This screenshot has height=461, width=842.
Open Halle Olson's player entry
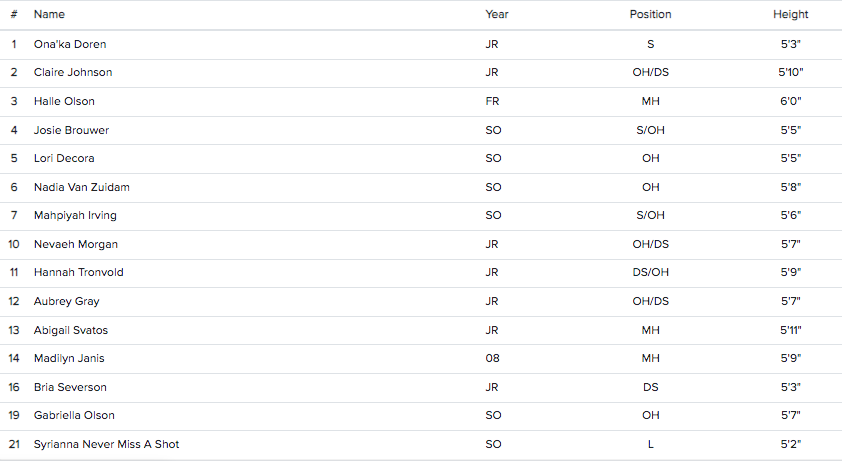(x=64, y=101)
